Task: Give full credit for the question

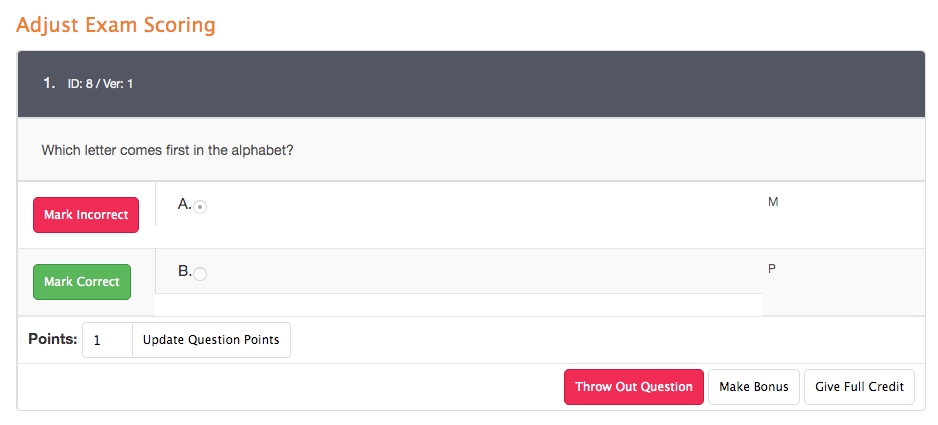Action: point(859,387)
